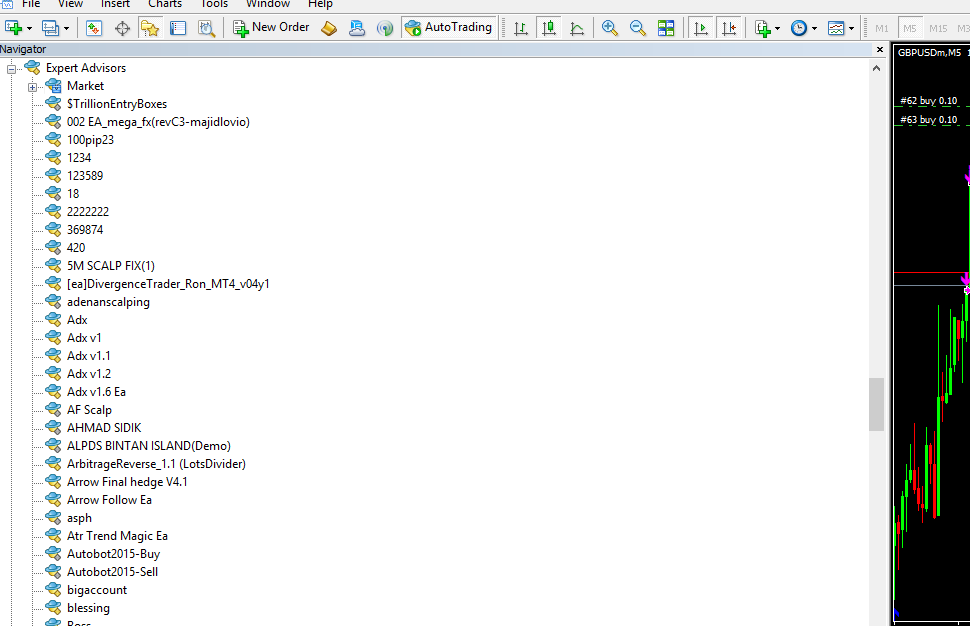
Task: Open the Charts menu
Action: (x=165, y=4)
